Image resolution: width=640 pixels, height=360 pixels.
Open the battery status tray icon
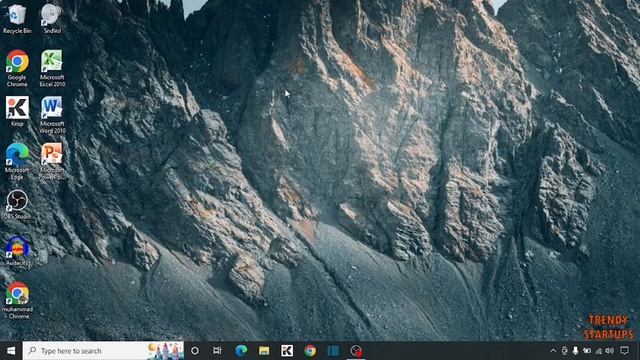[x=587, y=351]
